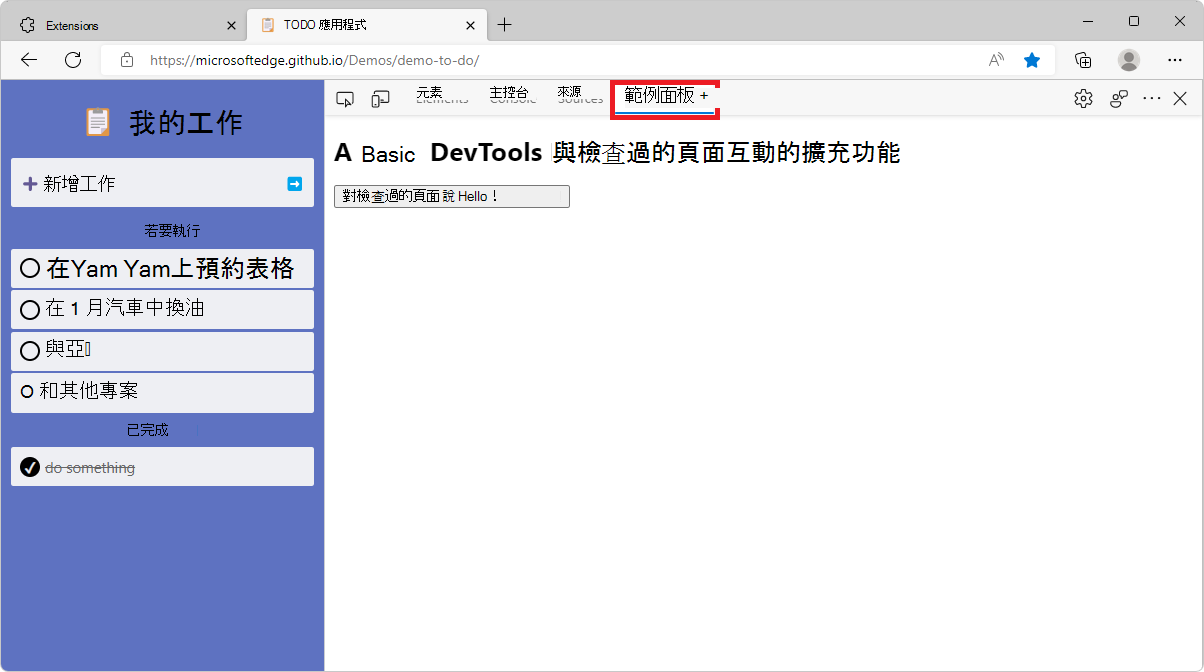This screenshot has height=672, width=1204.
Task: Click the 對檢查過的頁面說 Hello button
Action: click(x=451, y=196)
